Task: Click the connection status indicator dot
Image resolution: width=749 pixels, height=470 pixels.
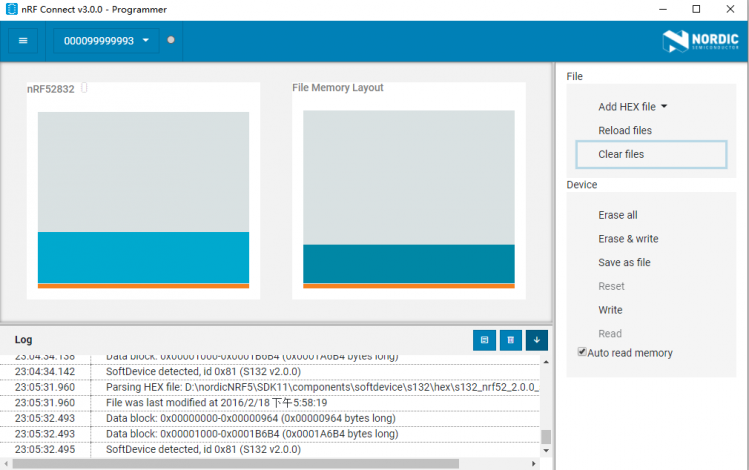Action: pyautogui.click(x=171, y=40)
